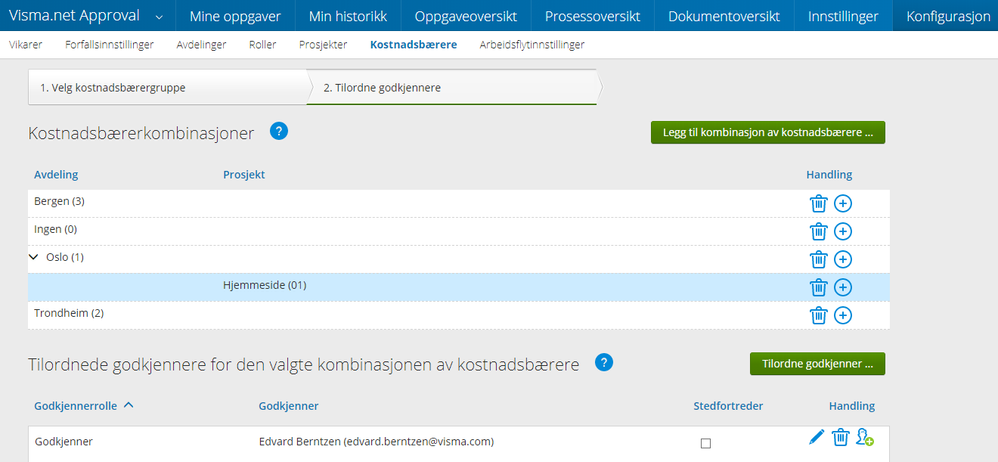The image size is (998, 462).
Task: Toggle Stedfortreder checkbox for Godkjenner
Action: coord(706,443)
